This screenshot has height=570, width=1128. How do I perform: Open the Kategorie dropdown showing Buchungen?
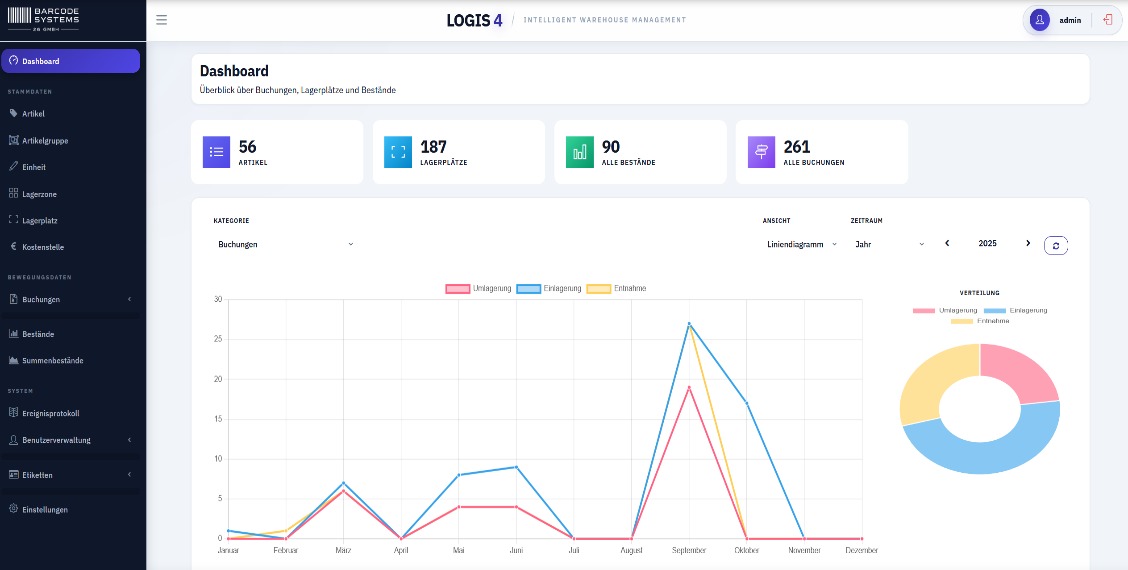286,244
